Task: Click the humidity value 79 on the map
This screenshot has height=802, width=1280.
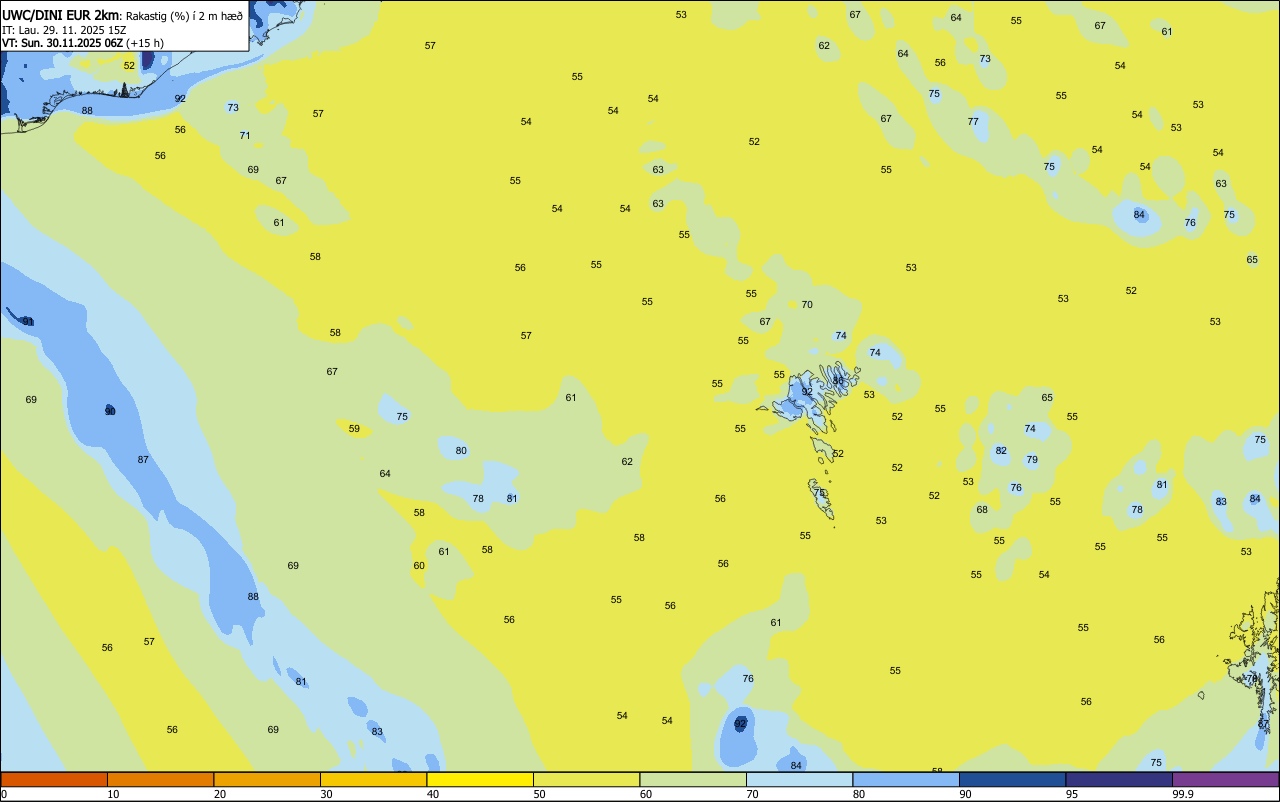Action: click(1032, 460)
